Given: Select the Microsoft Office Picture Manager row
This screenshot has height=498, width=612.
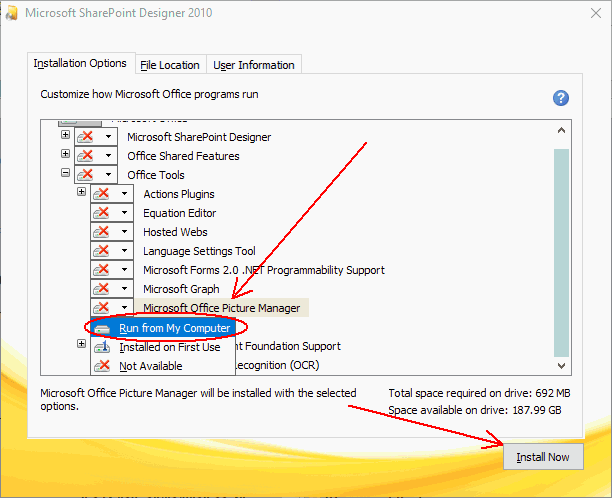Looking at the screenshot, I should pyautogui.click(x=222, y=308).
